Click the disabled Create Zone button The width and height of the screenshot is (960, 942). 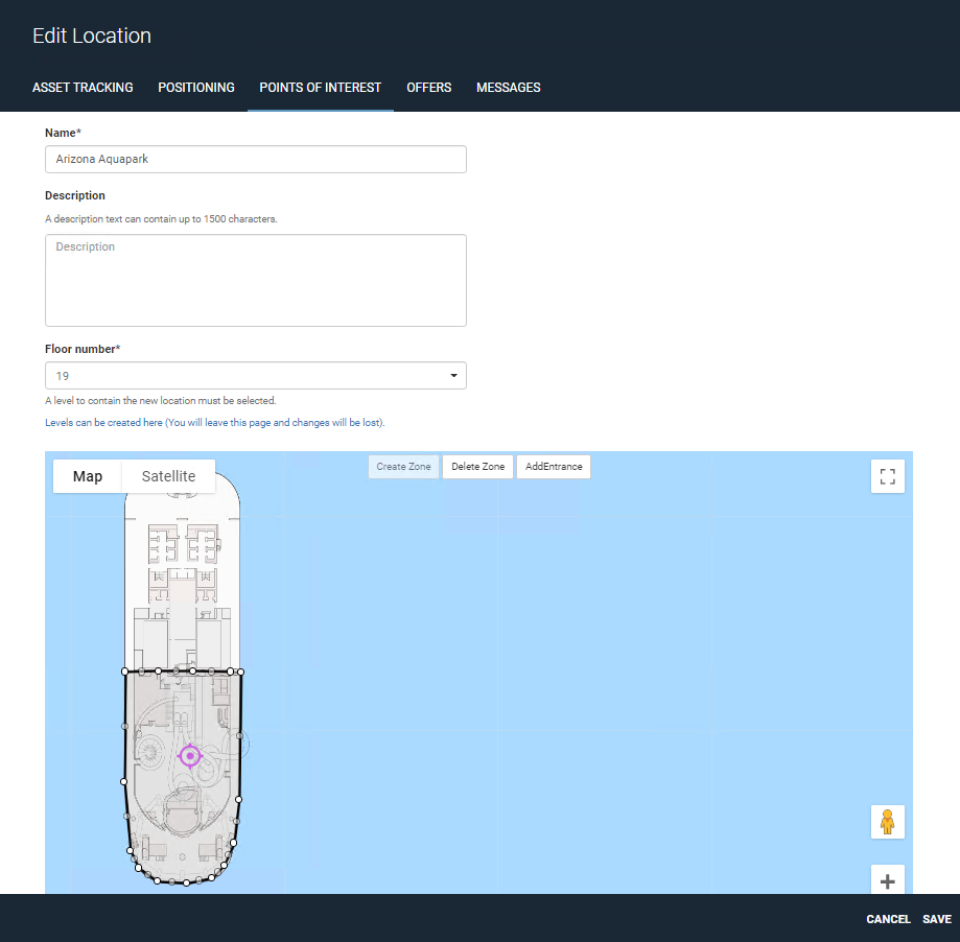pos(403,466)
